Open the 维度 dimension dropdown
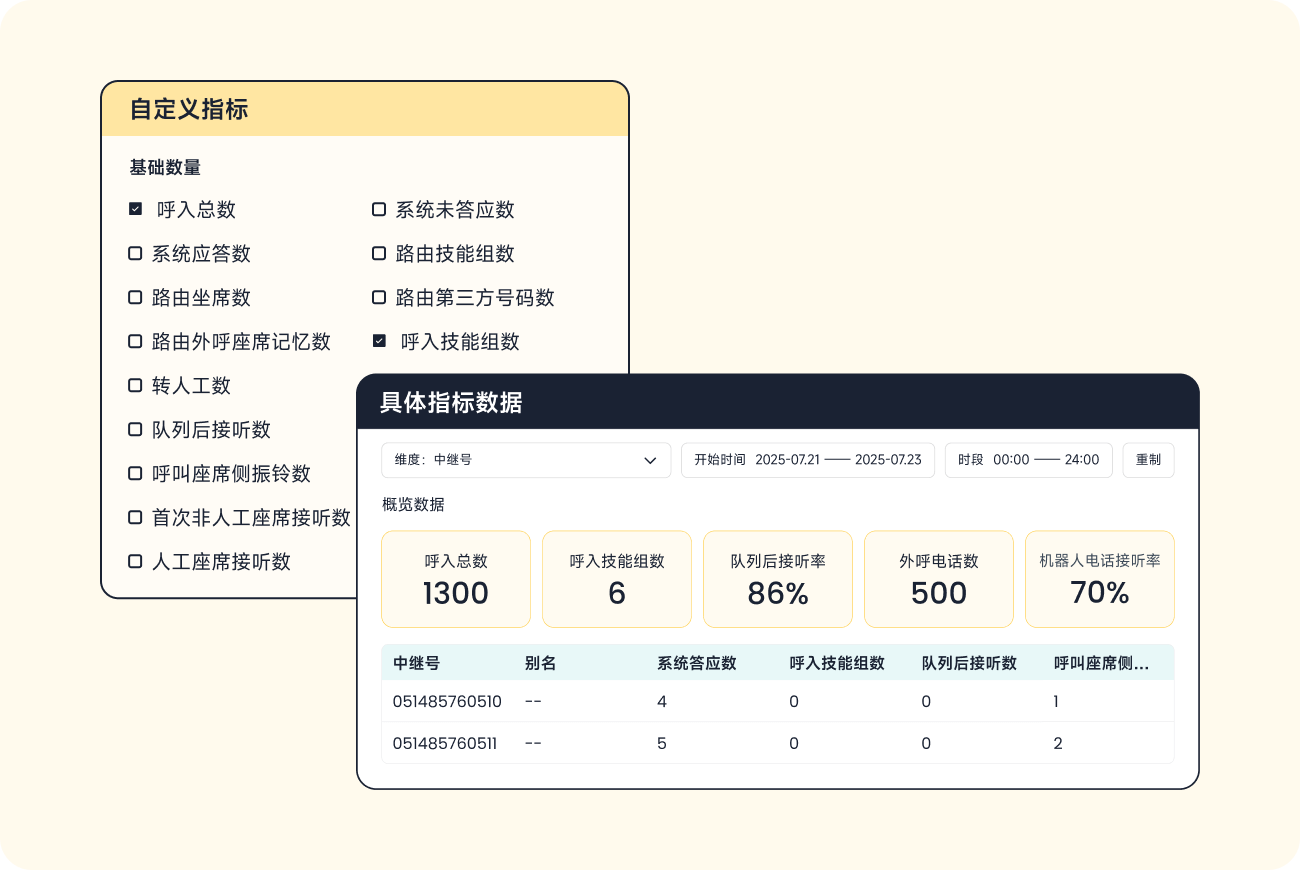The height and width of the screenshot is (870, 1300). (x=525, y=460)
